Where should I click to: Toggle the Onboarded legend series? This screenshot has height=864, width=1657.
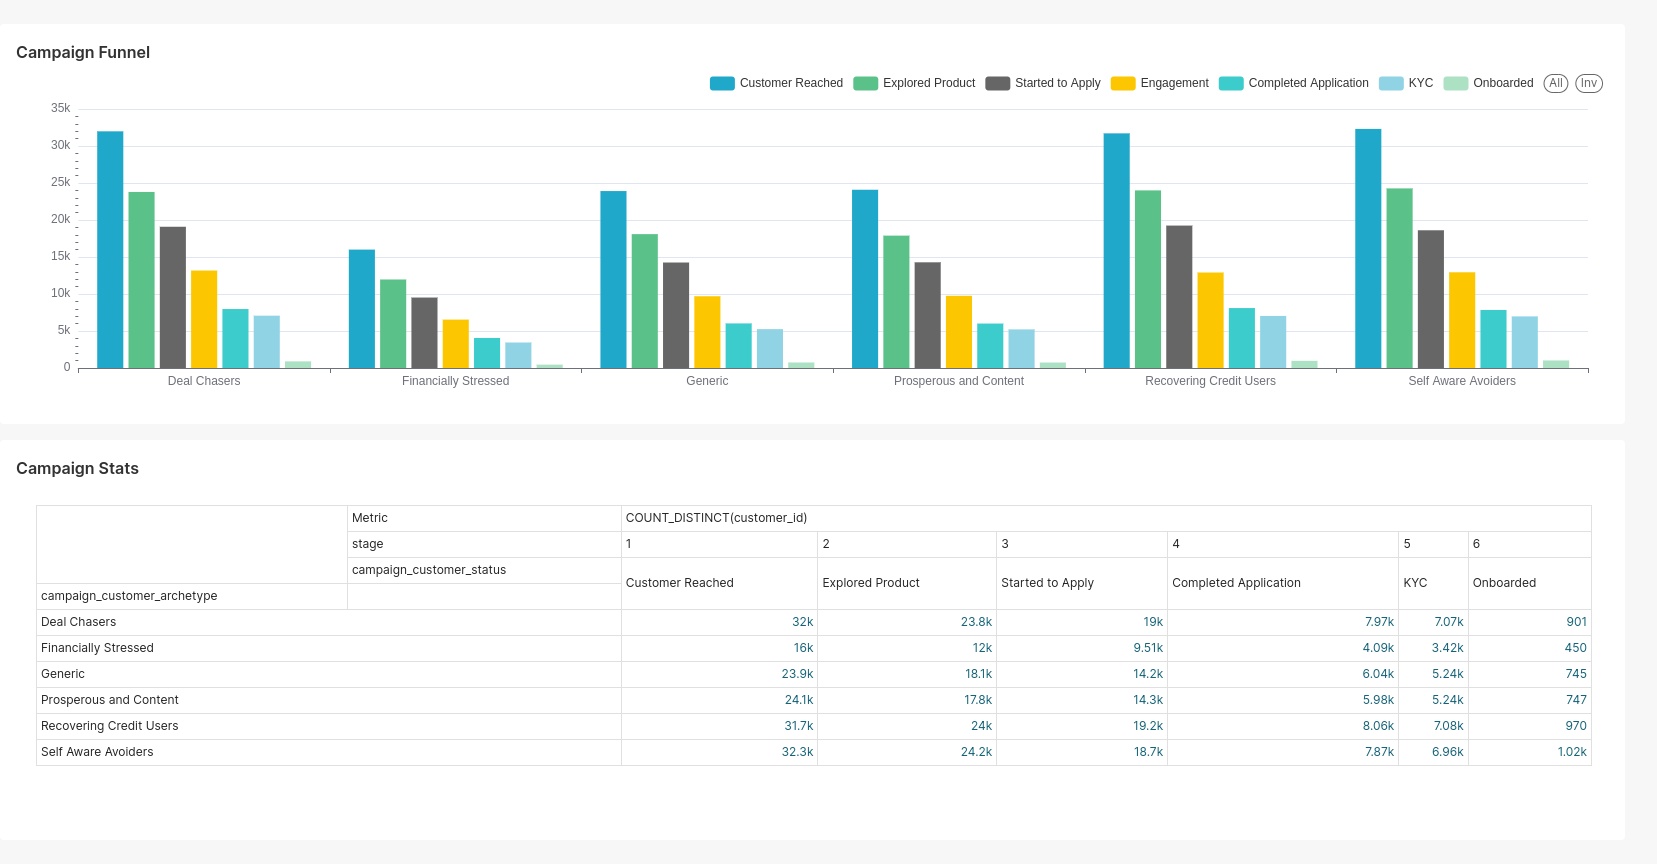(1488, 83)
